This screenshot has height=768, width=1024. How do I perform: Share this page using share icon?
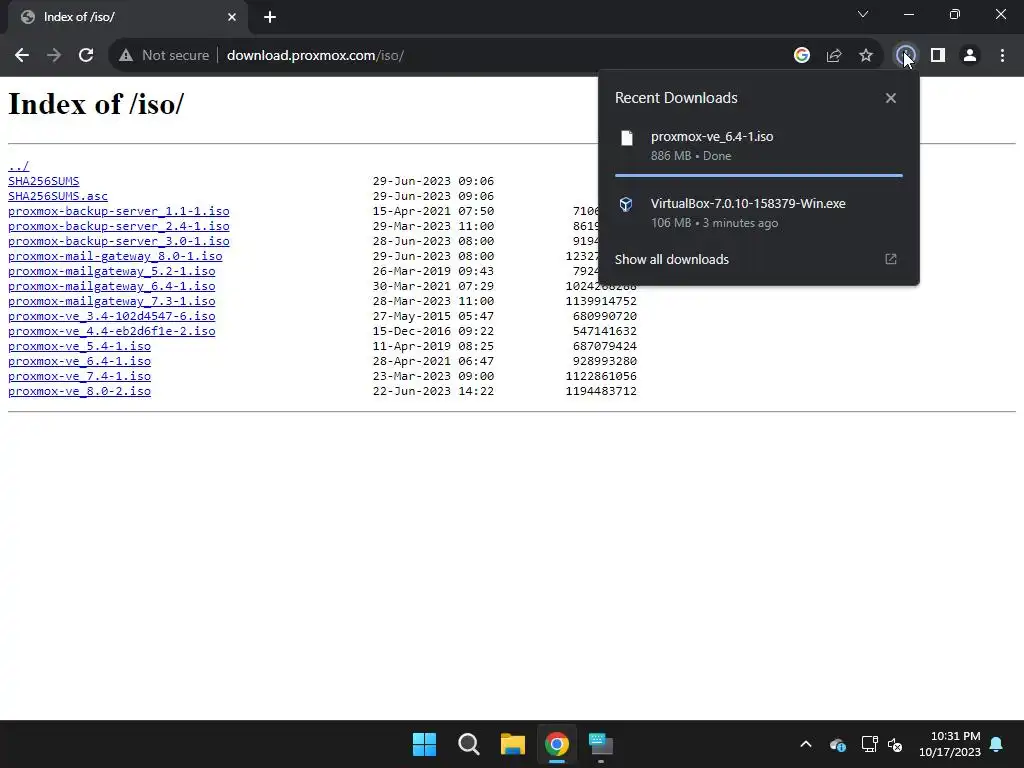[834, 56]
